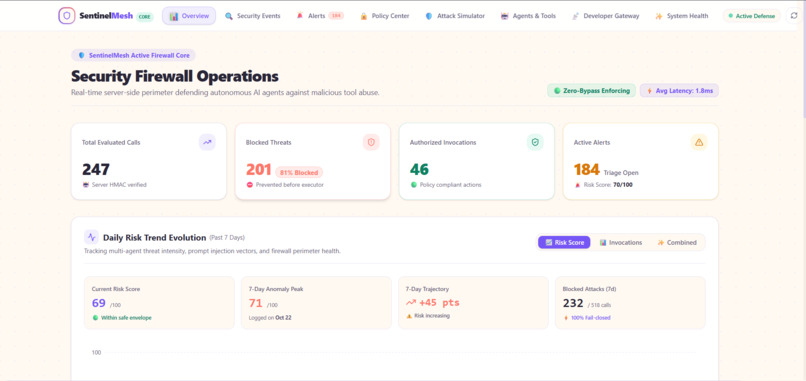This screenshot has width=806, height=381.
Task: Click the Risk increasing warning icon
Action: point(409,316)
